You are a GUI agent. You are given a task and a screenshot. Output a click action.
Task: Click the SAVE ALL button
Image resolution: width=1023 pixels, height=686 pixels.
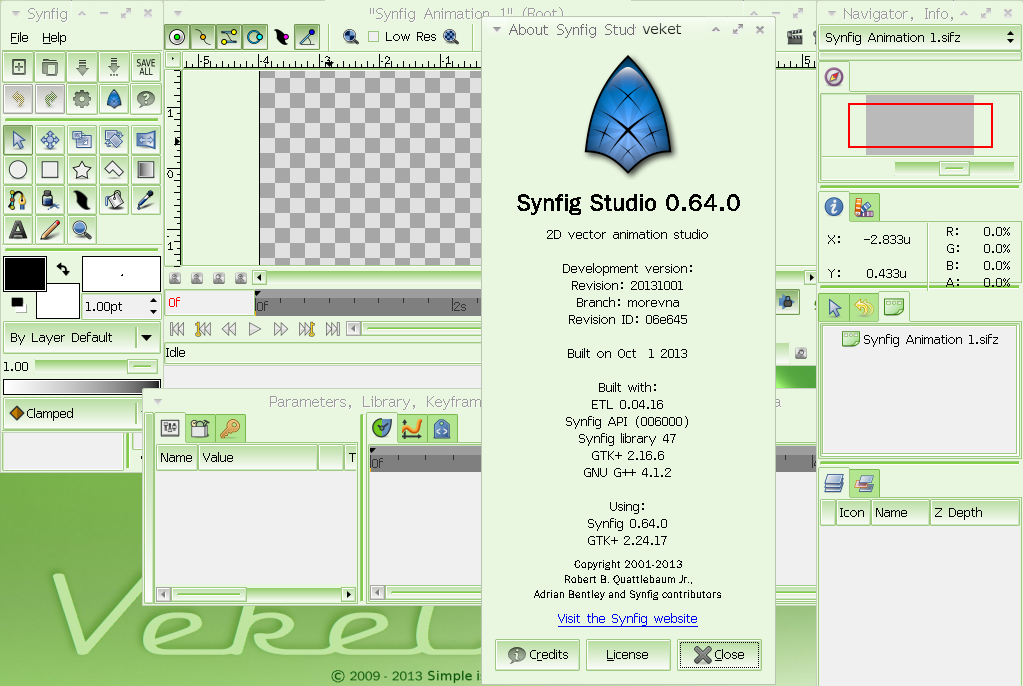pyautogui.click(x=145, y=67)
